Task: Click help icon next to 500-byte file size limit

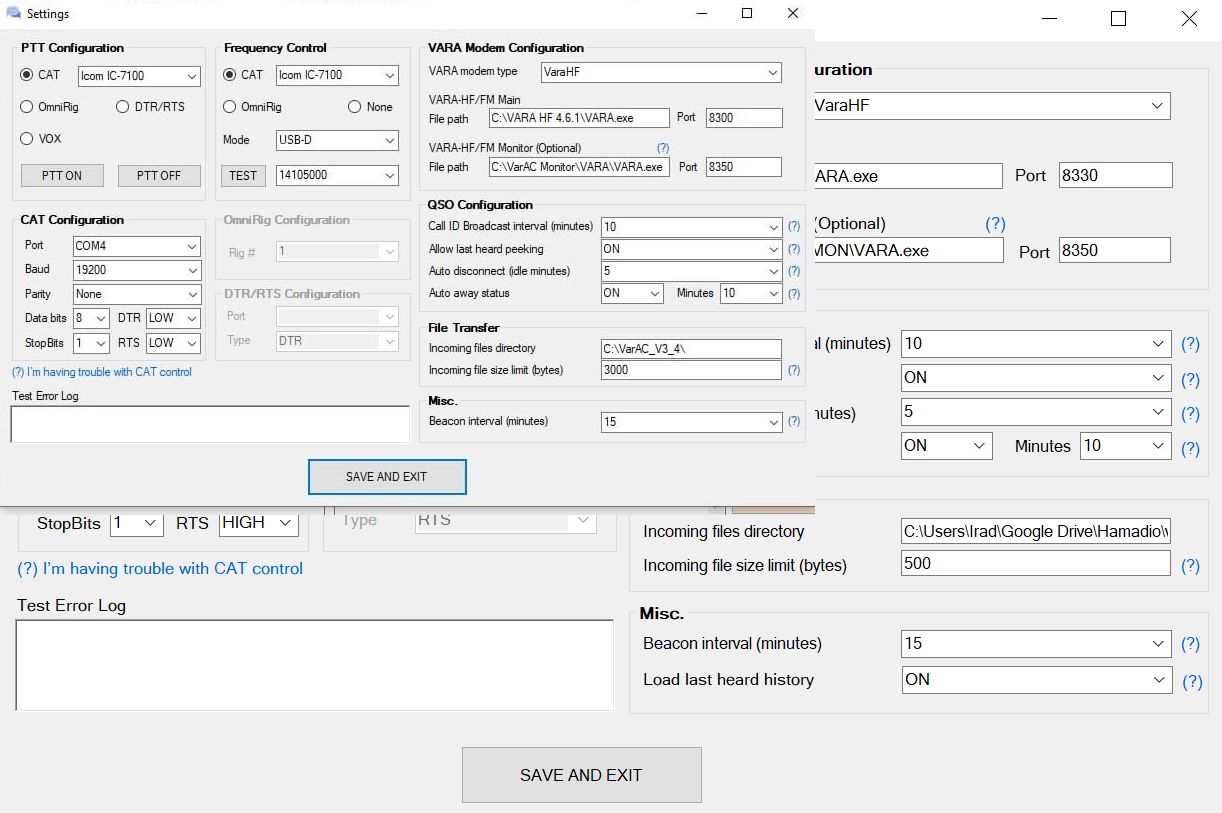Action: pos(1190,566)
